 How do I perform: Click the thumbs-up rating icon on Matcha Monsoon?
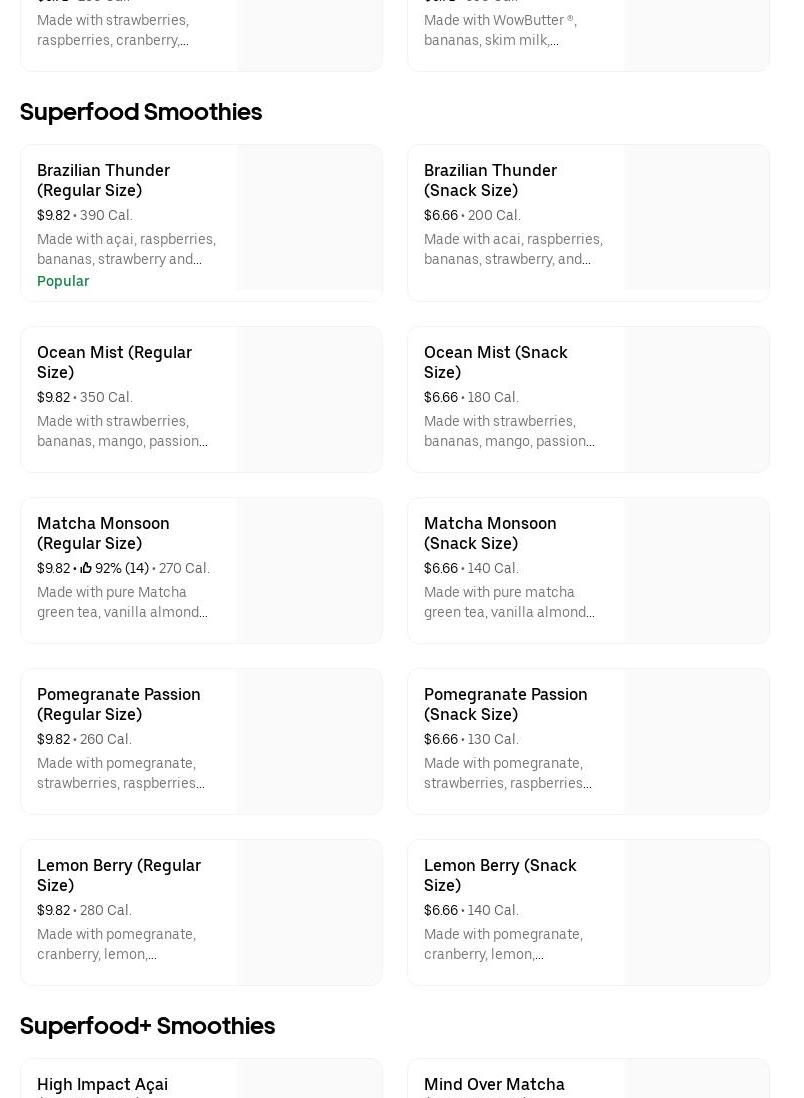point(86,568)
